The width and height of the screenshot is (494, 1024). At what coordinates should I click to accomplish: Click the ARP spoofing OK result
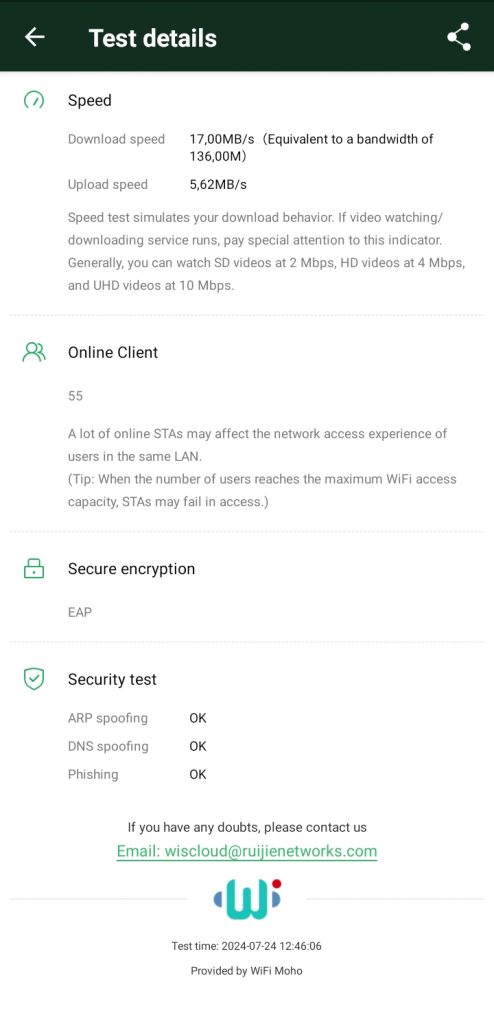point(198,718)
